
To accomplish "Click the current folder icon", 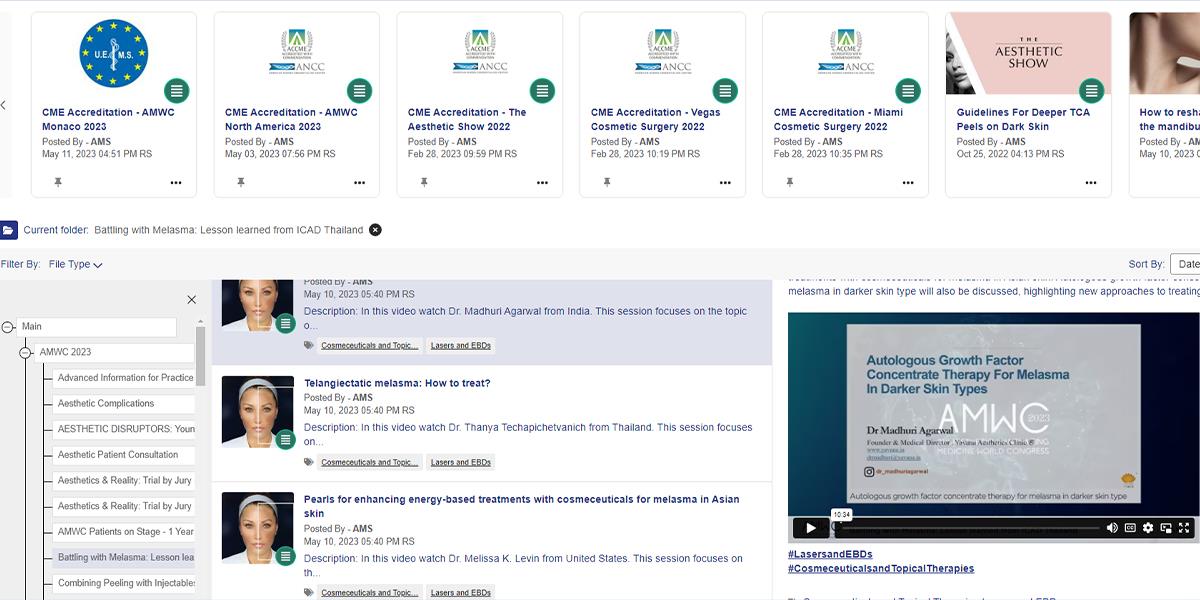I will tap(8, 230).
